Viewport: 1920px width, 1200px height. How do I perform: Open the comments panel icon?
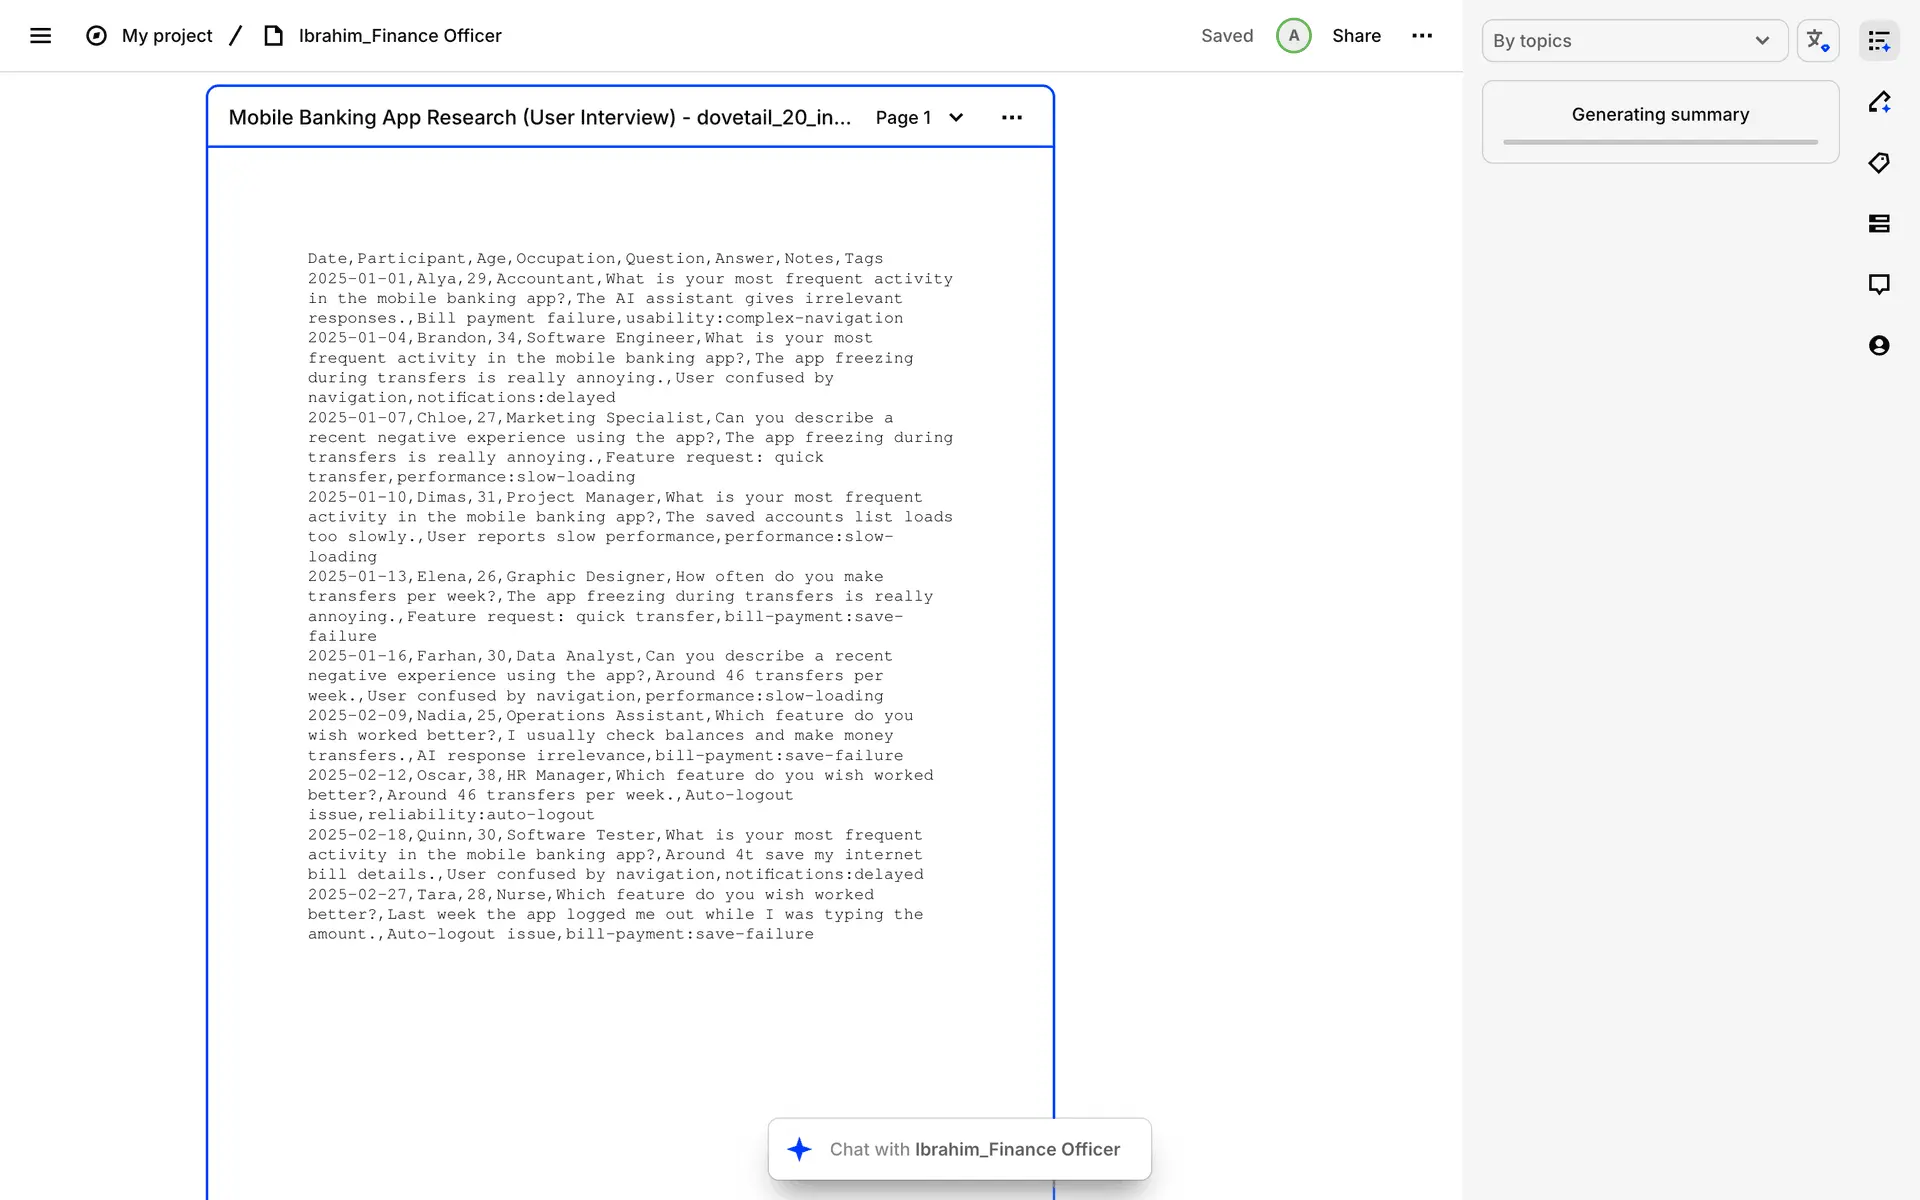click(x=1879, y=285)
